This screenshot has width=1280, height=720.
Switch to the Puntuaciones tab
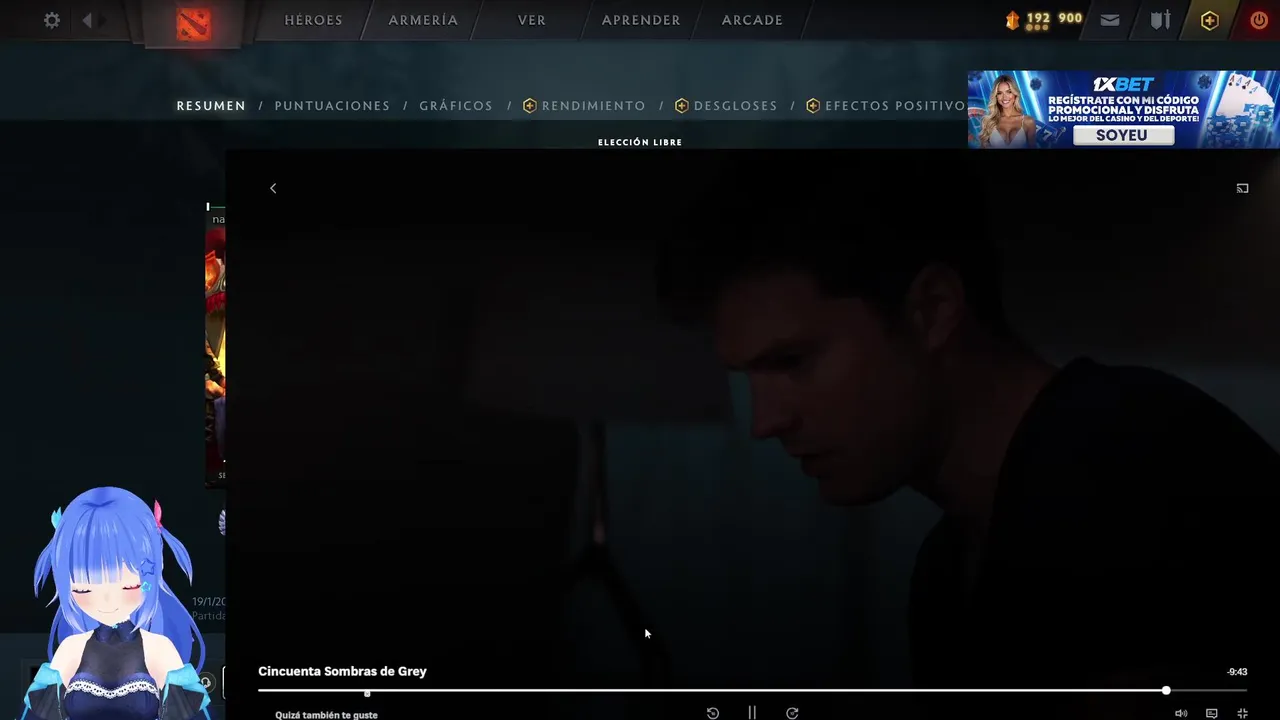pos(332,106)
